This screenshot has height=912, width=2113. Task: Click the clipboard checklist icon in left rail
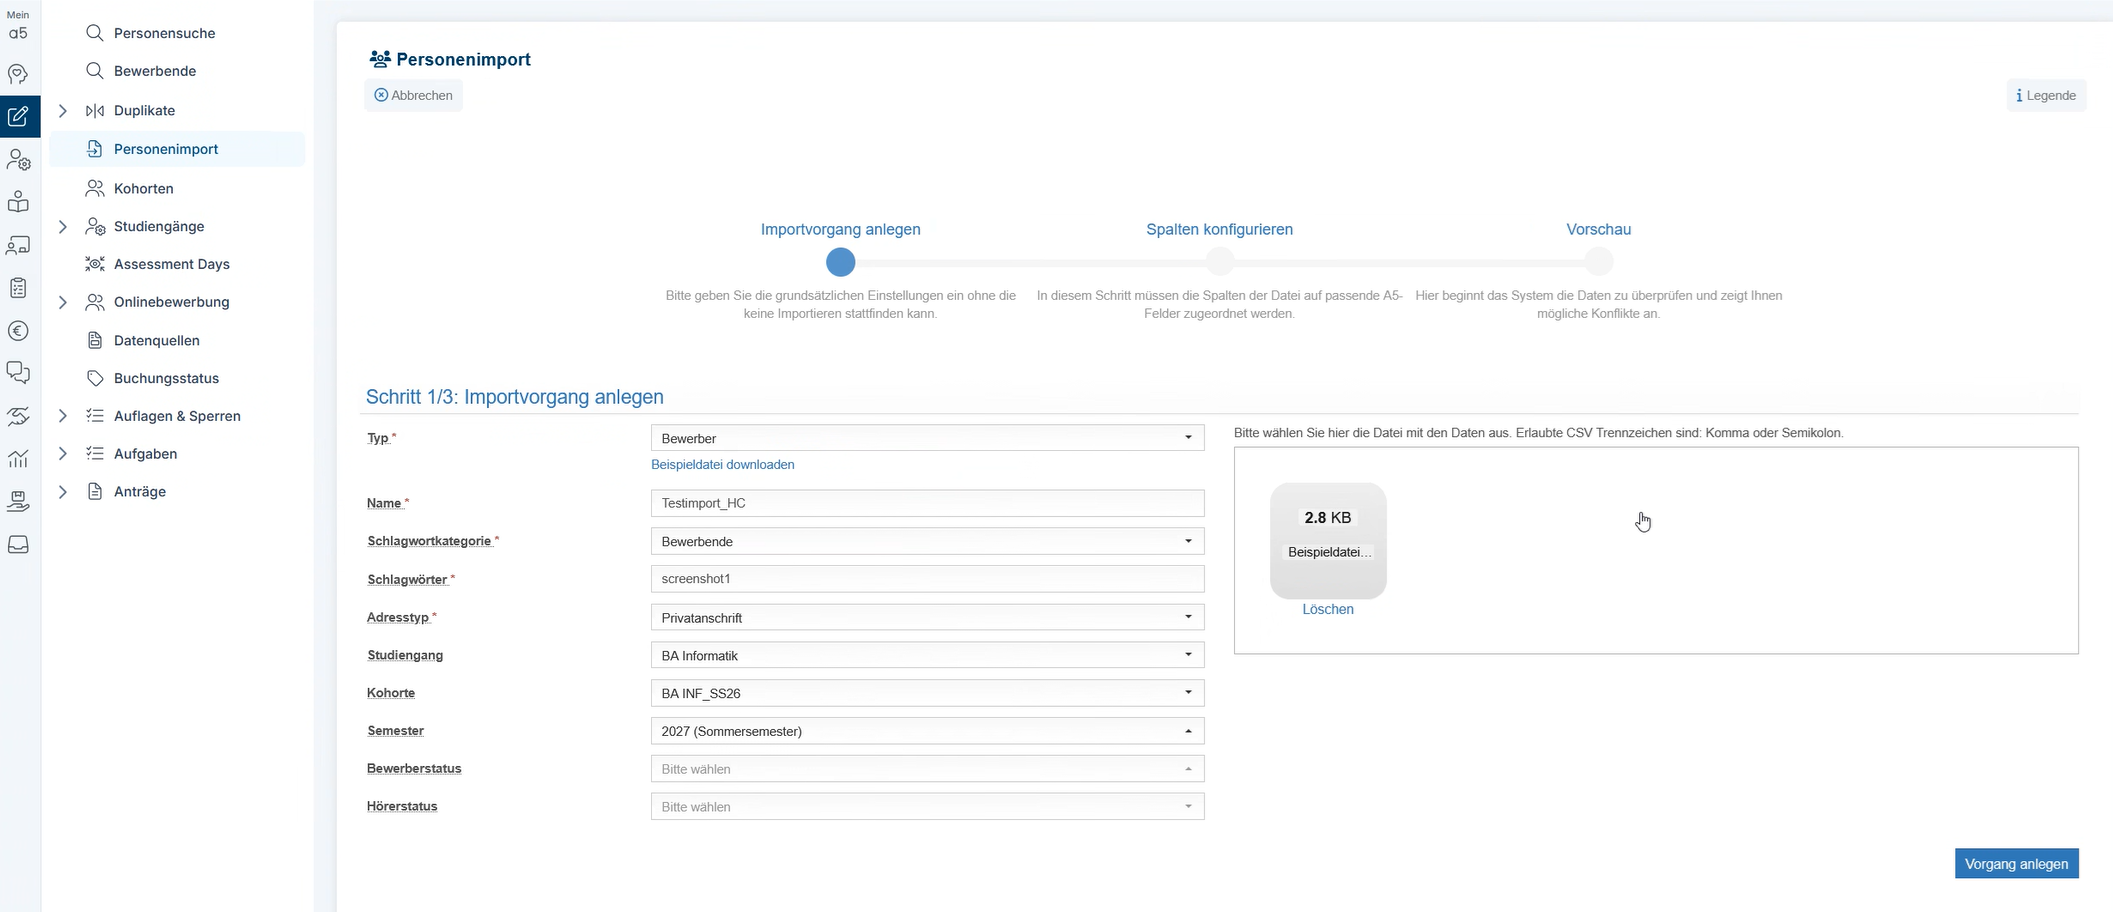[18, 288]
